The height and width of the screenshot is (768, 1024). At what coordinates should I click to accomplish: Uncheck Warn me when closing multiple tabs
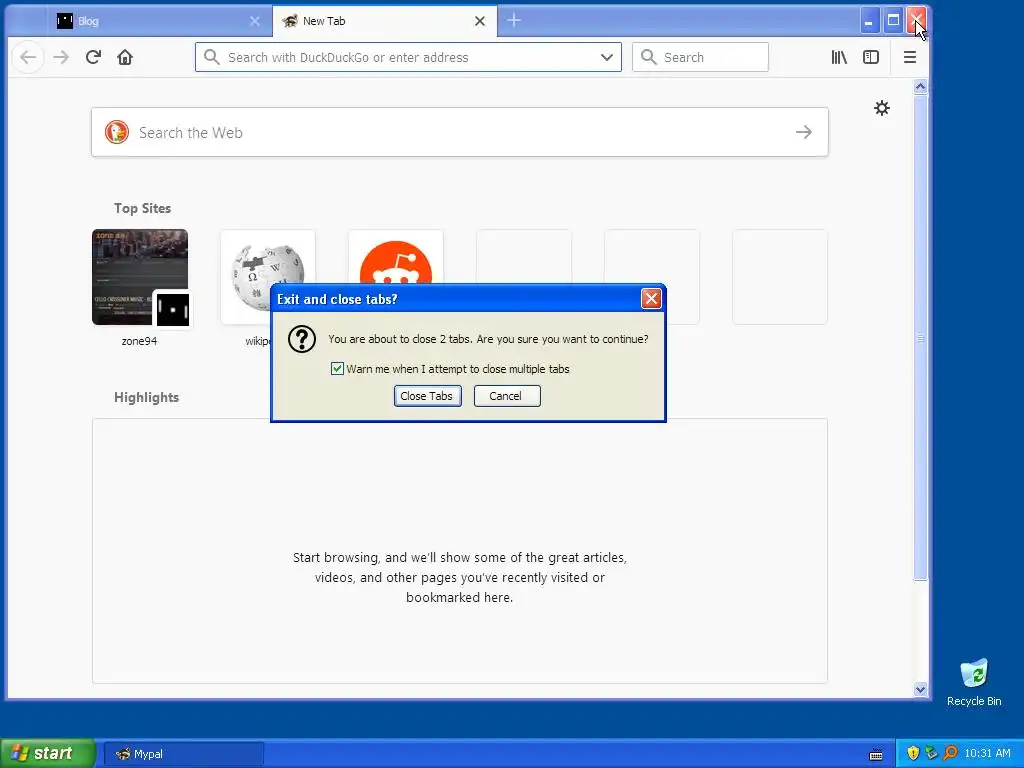pos(337,368)
